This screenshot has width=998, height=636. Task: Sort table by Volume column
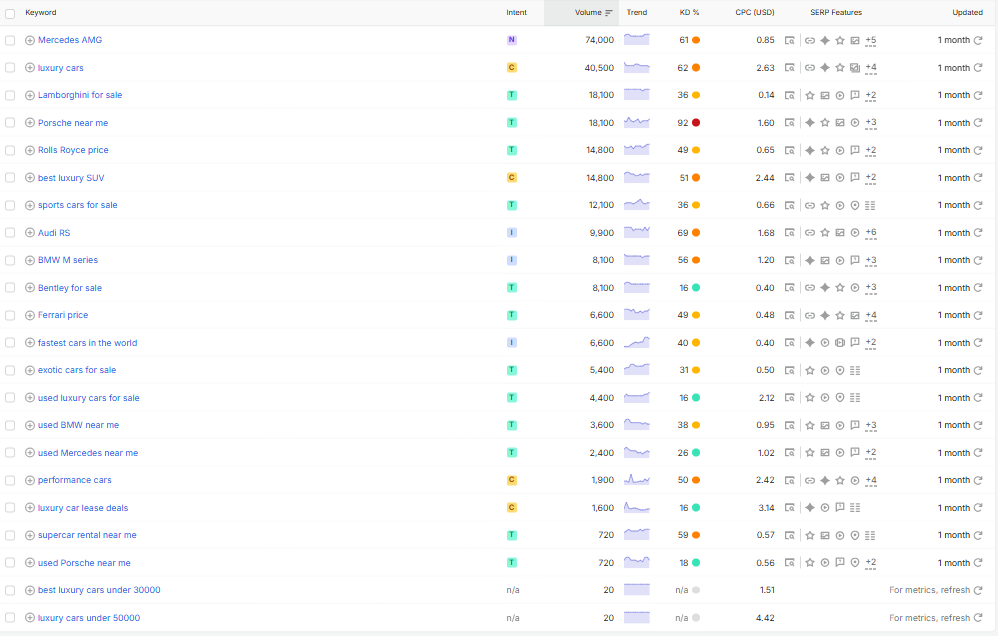click(x=593, y=13)
